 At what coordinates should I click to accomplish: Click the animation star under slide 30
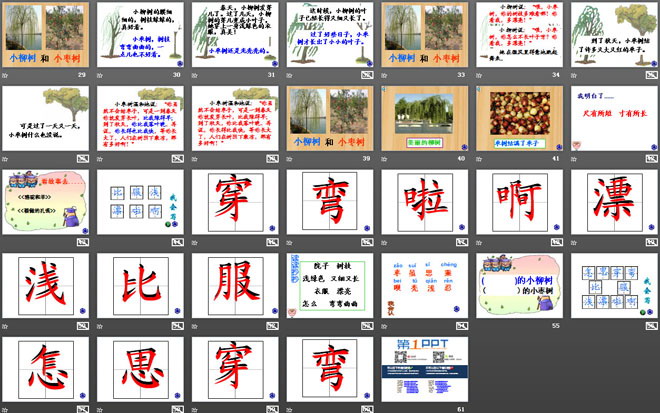point(100,76)
